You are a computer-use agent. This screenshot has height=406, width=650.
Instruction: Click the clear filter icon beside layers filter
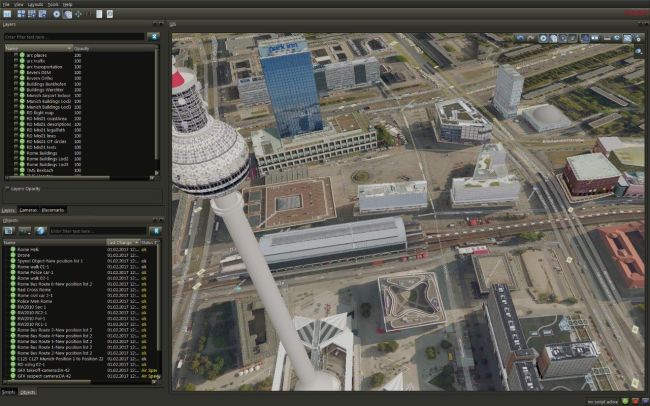153,37
